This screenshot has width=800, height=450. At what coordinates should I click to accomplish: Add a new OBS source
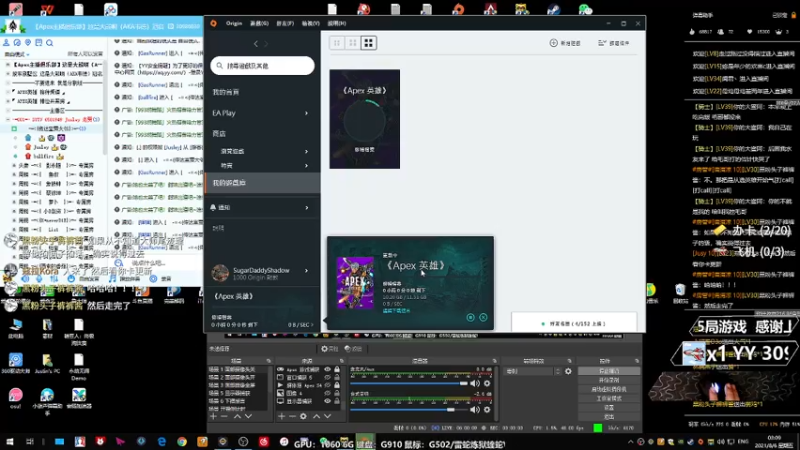[x=281, y=416]
